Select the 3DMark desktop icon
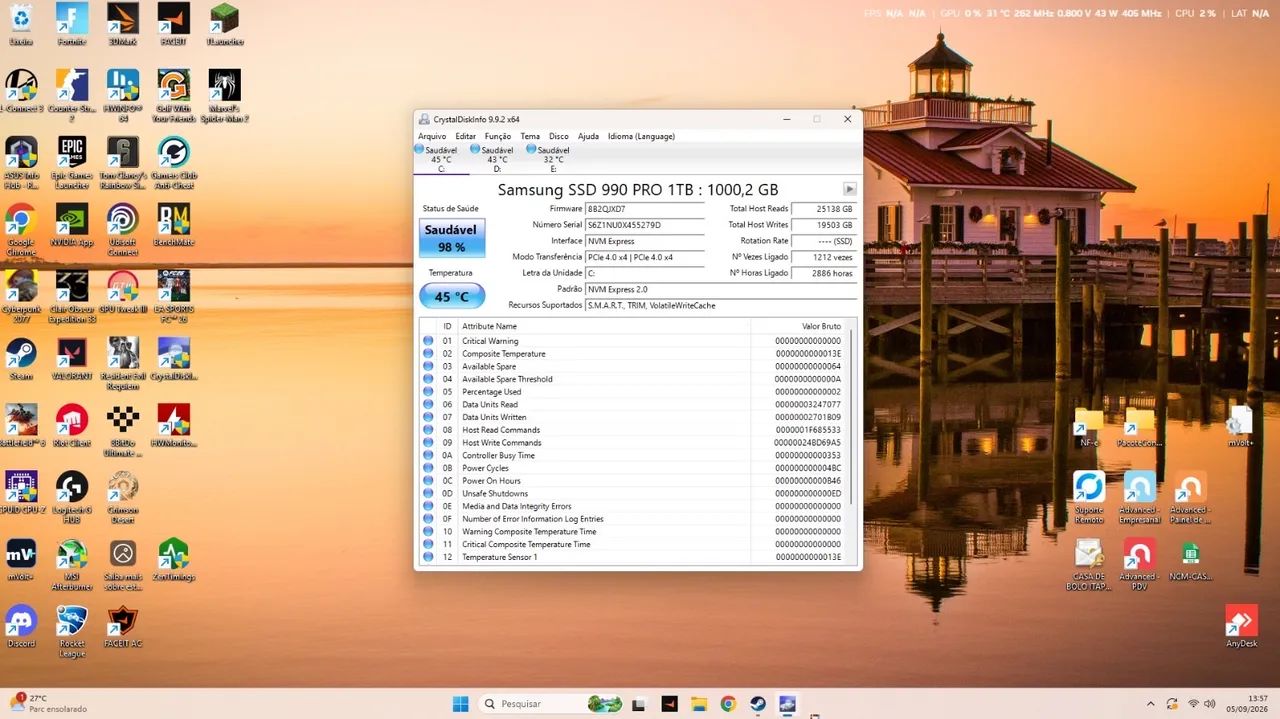 pos(123,25)
